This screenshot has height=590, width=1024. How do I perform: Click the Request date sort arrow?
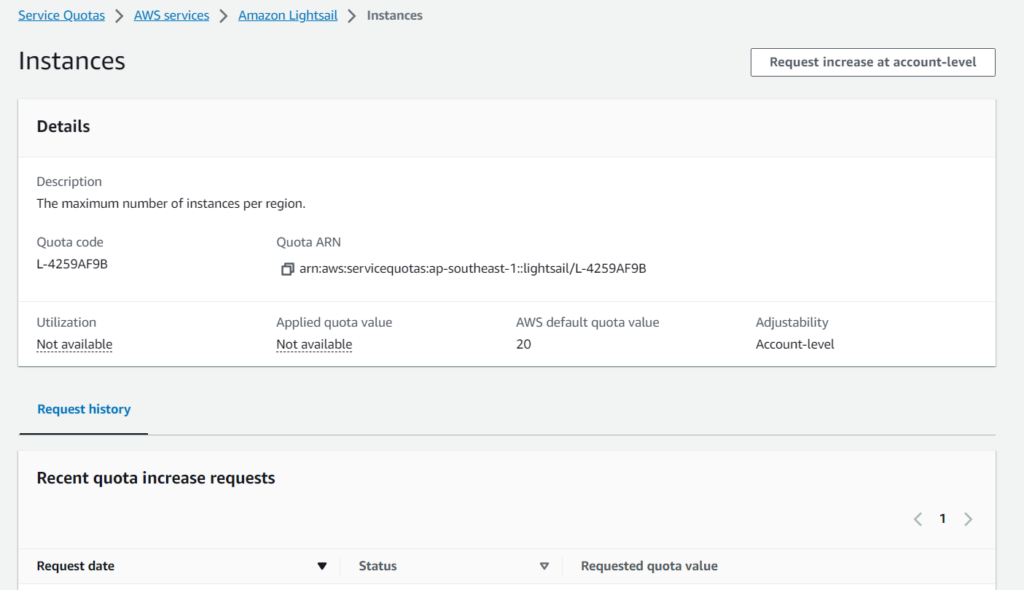[322, 566]
